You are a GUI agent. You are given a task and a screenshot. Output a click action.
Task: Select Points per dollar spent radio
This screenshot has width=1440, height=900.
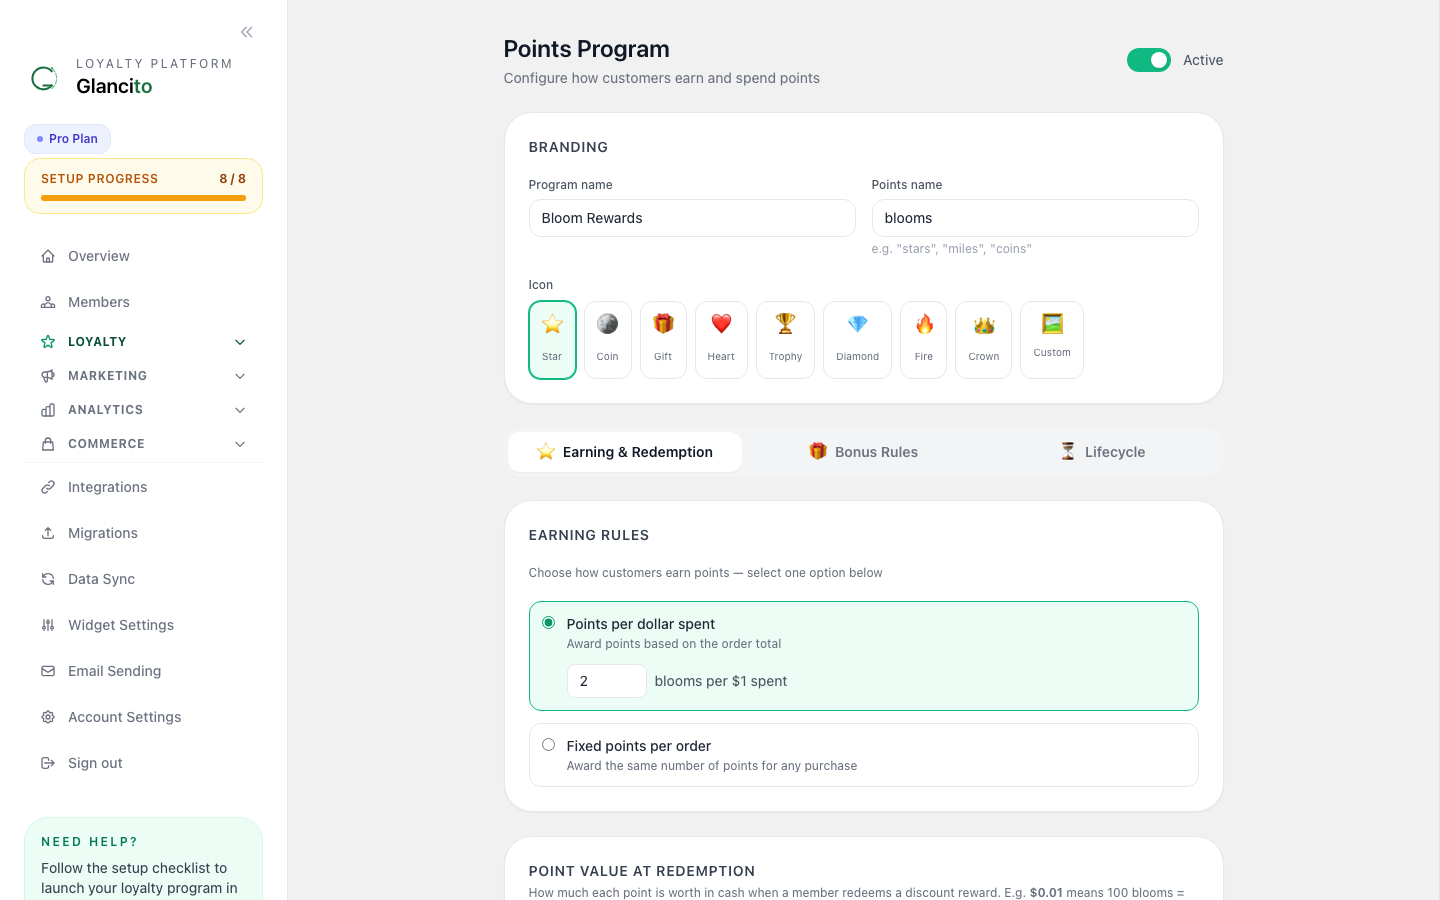(x=548, y=623)
